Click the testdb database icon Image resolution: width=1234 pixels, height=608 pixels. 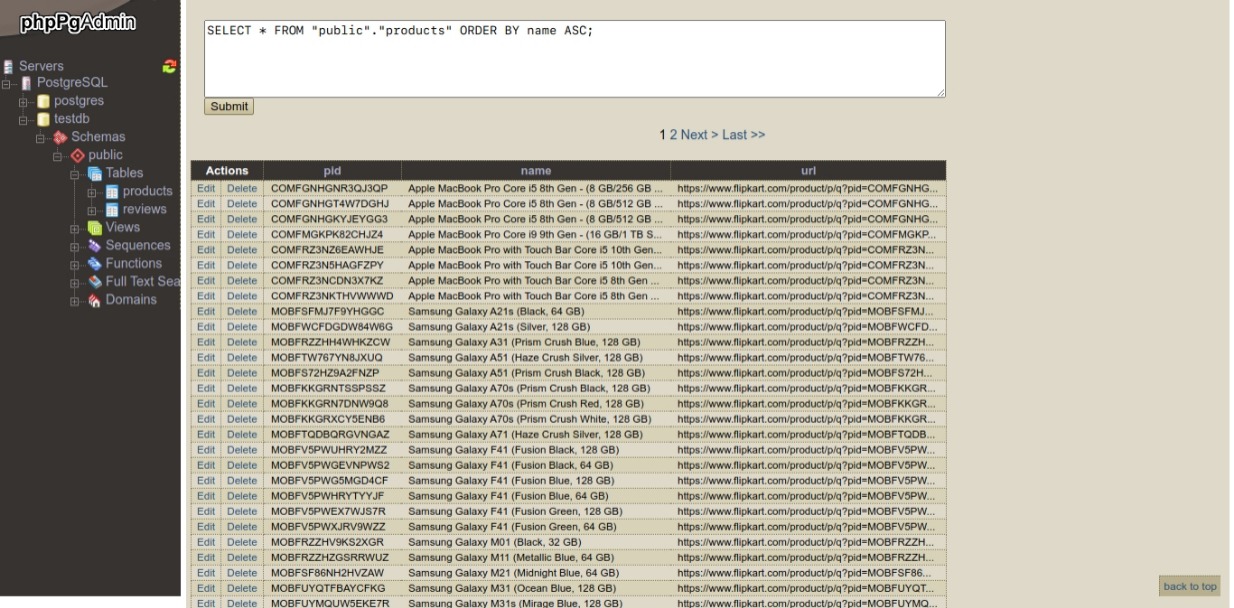44,119
